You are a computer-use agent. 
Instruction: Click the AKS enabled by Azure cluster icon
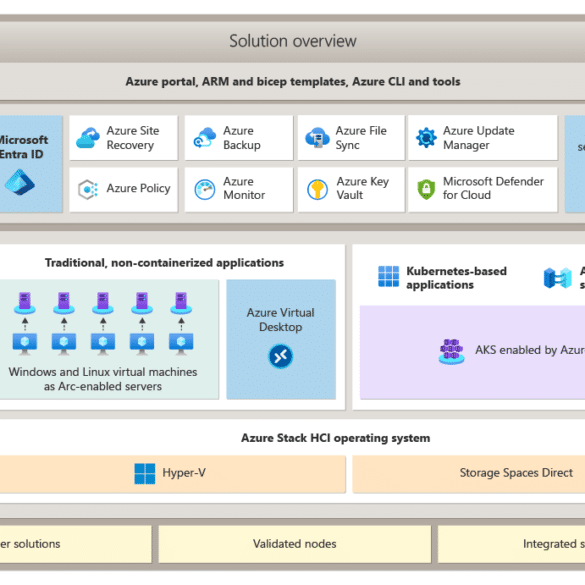click(x=451, y=351)
